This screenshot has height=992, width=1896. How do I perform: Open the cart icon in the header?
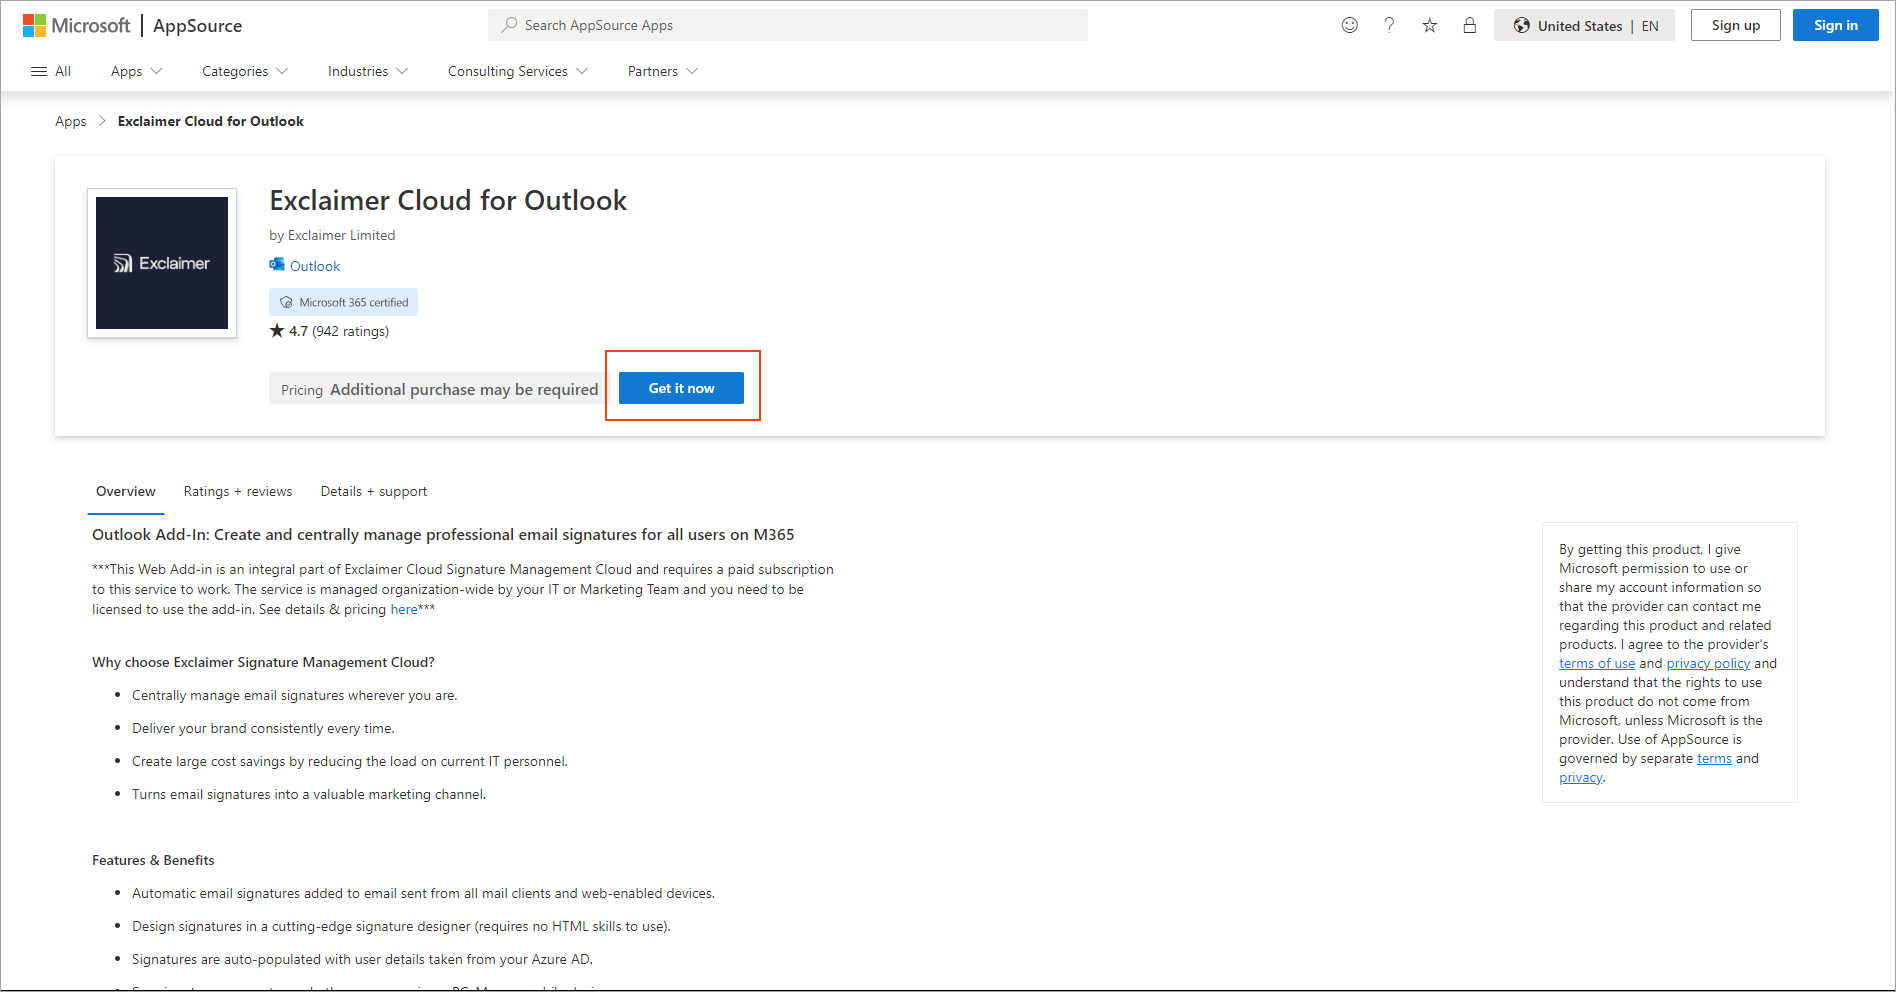coord(1469,25)
